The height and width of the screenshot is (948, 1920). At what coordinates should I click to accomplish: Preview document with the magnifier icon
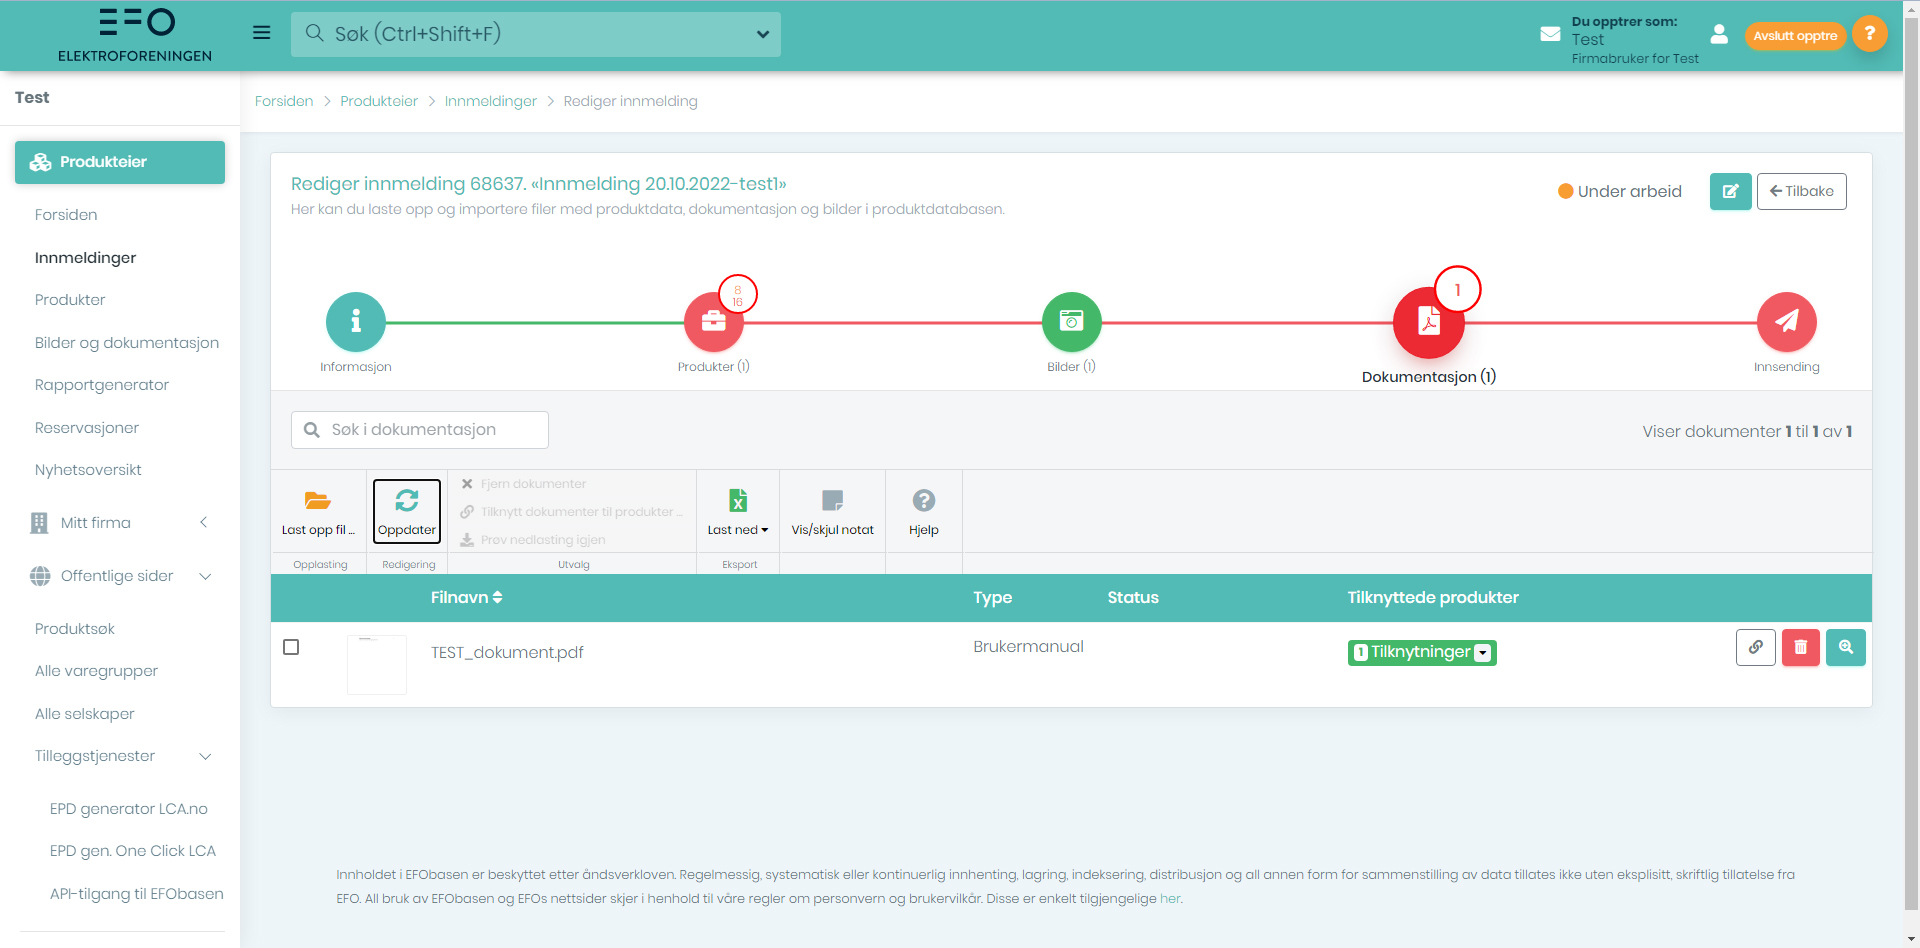coord(1845,648)
